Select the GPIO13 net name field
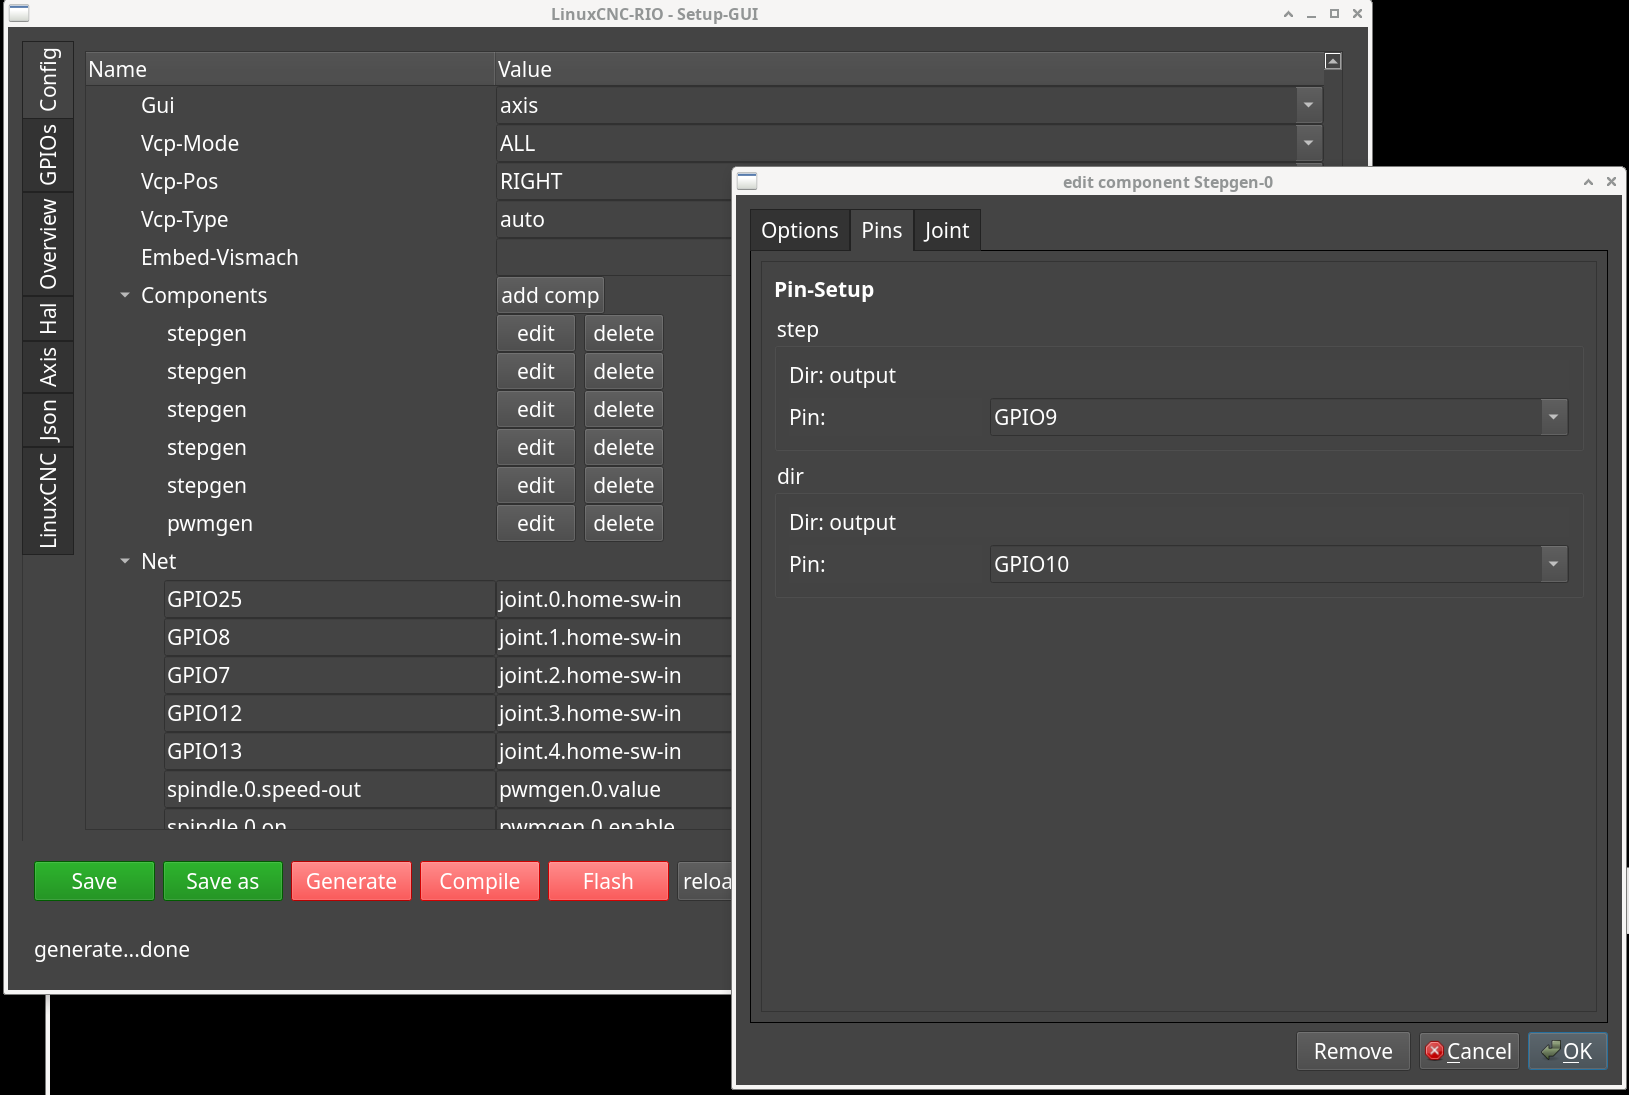Screen dimensions: 1629x1095 [x=330, y=751]
